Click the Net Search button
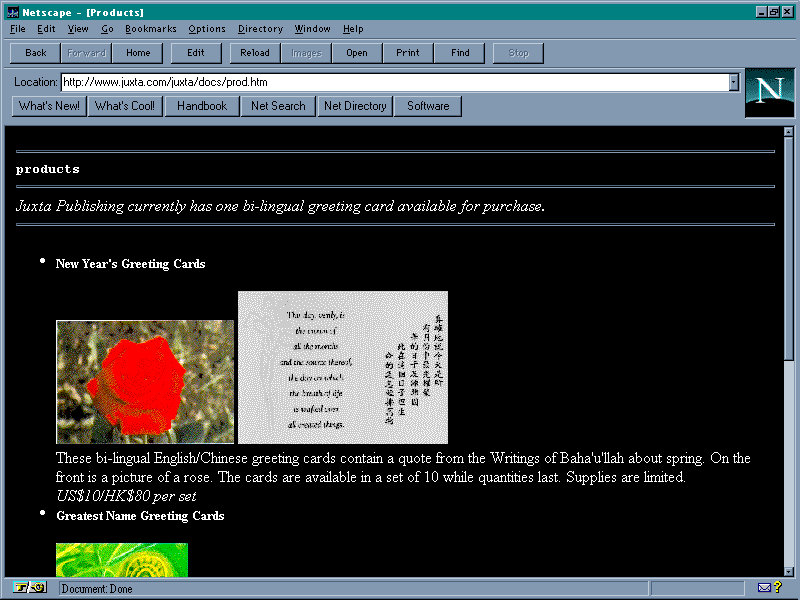Screen dimensions: 800x600 point(278,106)
